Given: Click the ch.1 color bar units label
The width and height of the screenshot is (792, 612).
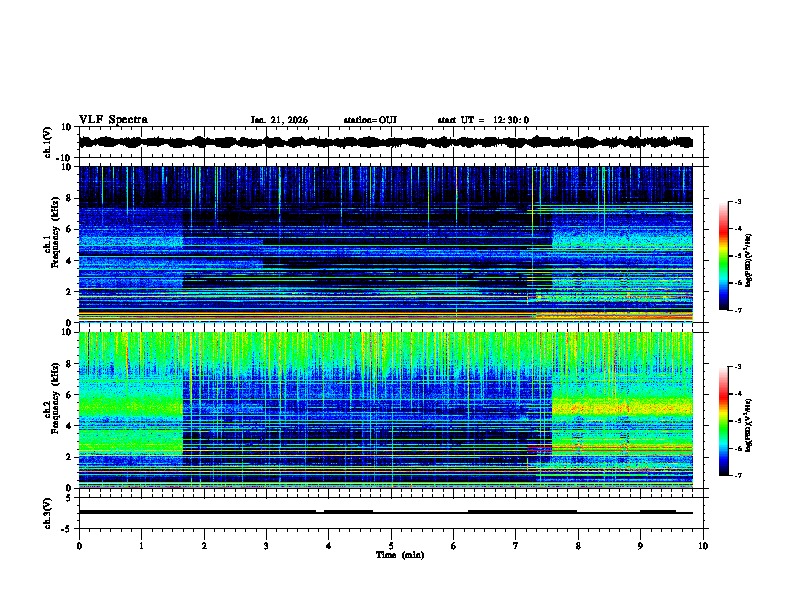Looking at the screenshot, I should click(748, 260).
